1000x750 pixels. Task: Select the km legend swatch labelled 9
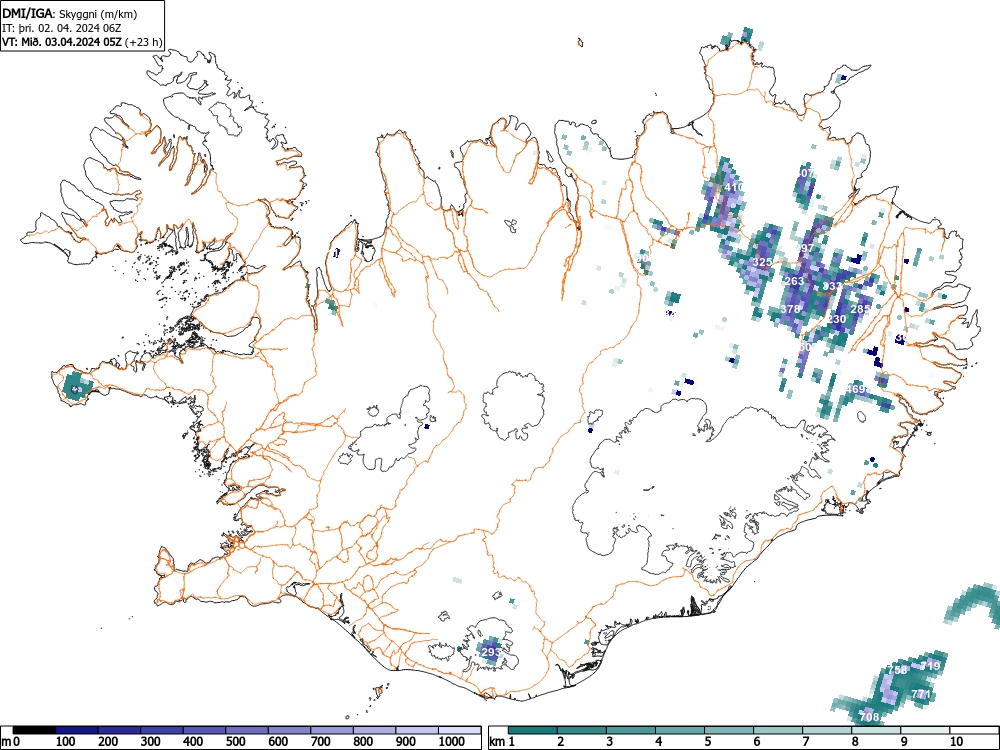pyautogui.click(x=925, y=730)
